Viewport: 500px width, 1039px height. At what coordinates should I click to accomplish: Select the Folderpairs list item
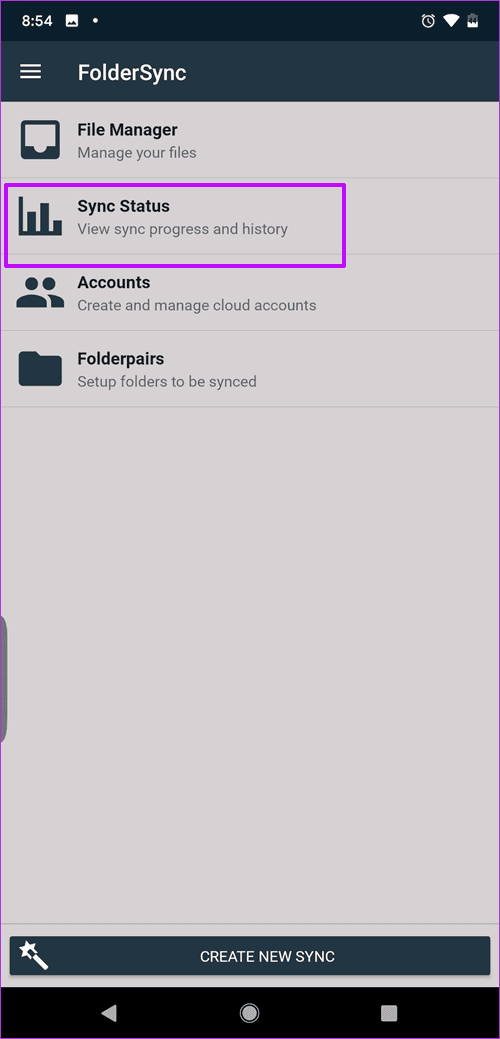pos(250,368)
